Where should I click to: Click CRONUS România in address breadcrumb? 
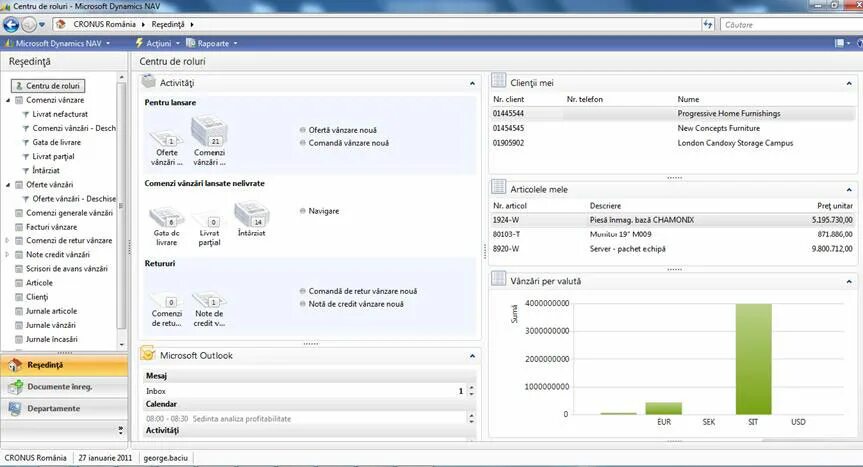(x=104, y=25)
